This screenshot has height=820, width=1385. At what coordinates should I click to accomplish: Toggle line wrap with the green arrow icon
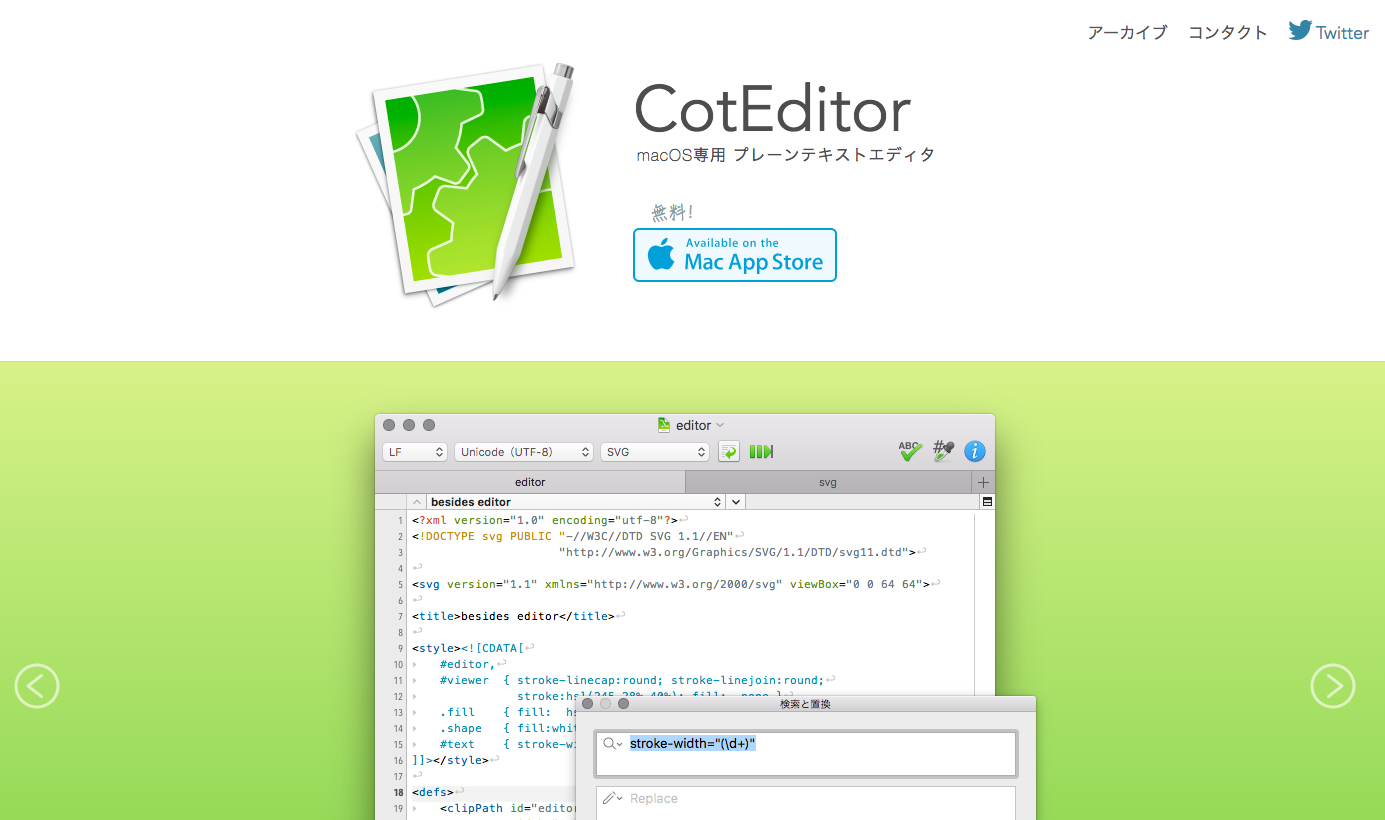click(728, 451)
